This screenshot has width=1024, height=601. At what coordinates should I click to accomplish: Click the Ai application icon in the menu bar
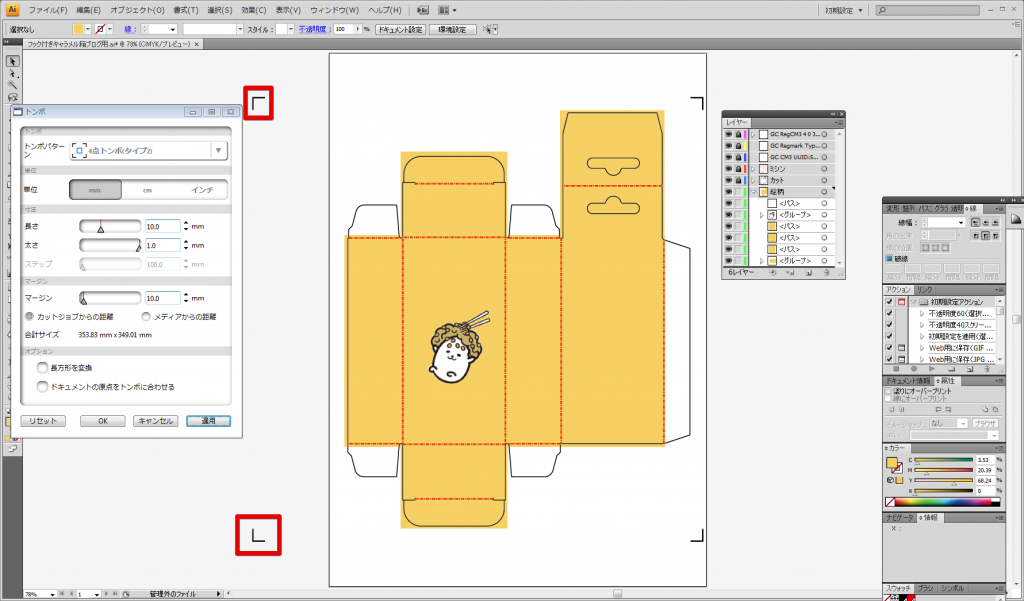[11, 9]
